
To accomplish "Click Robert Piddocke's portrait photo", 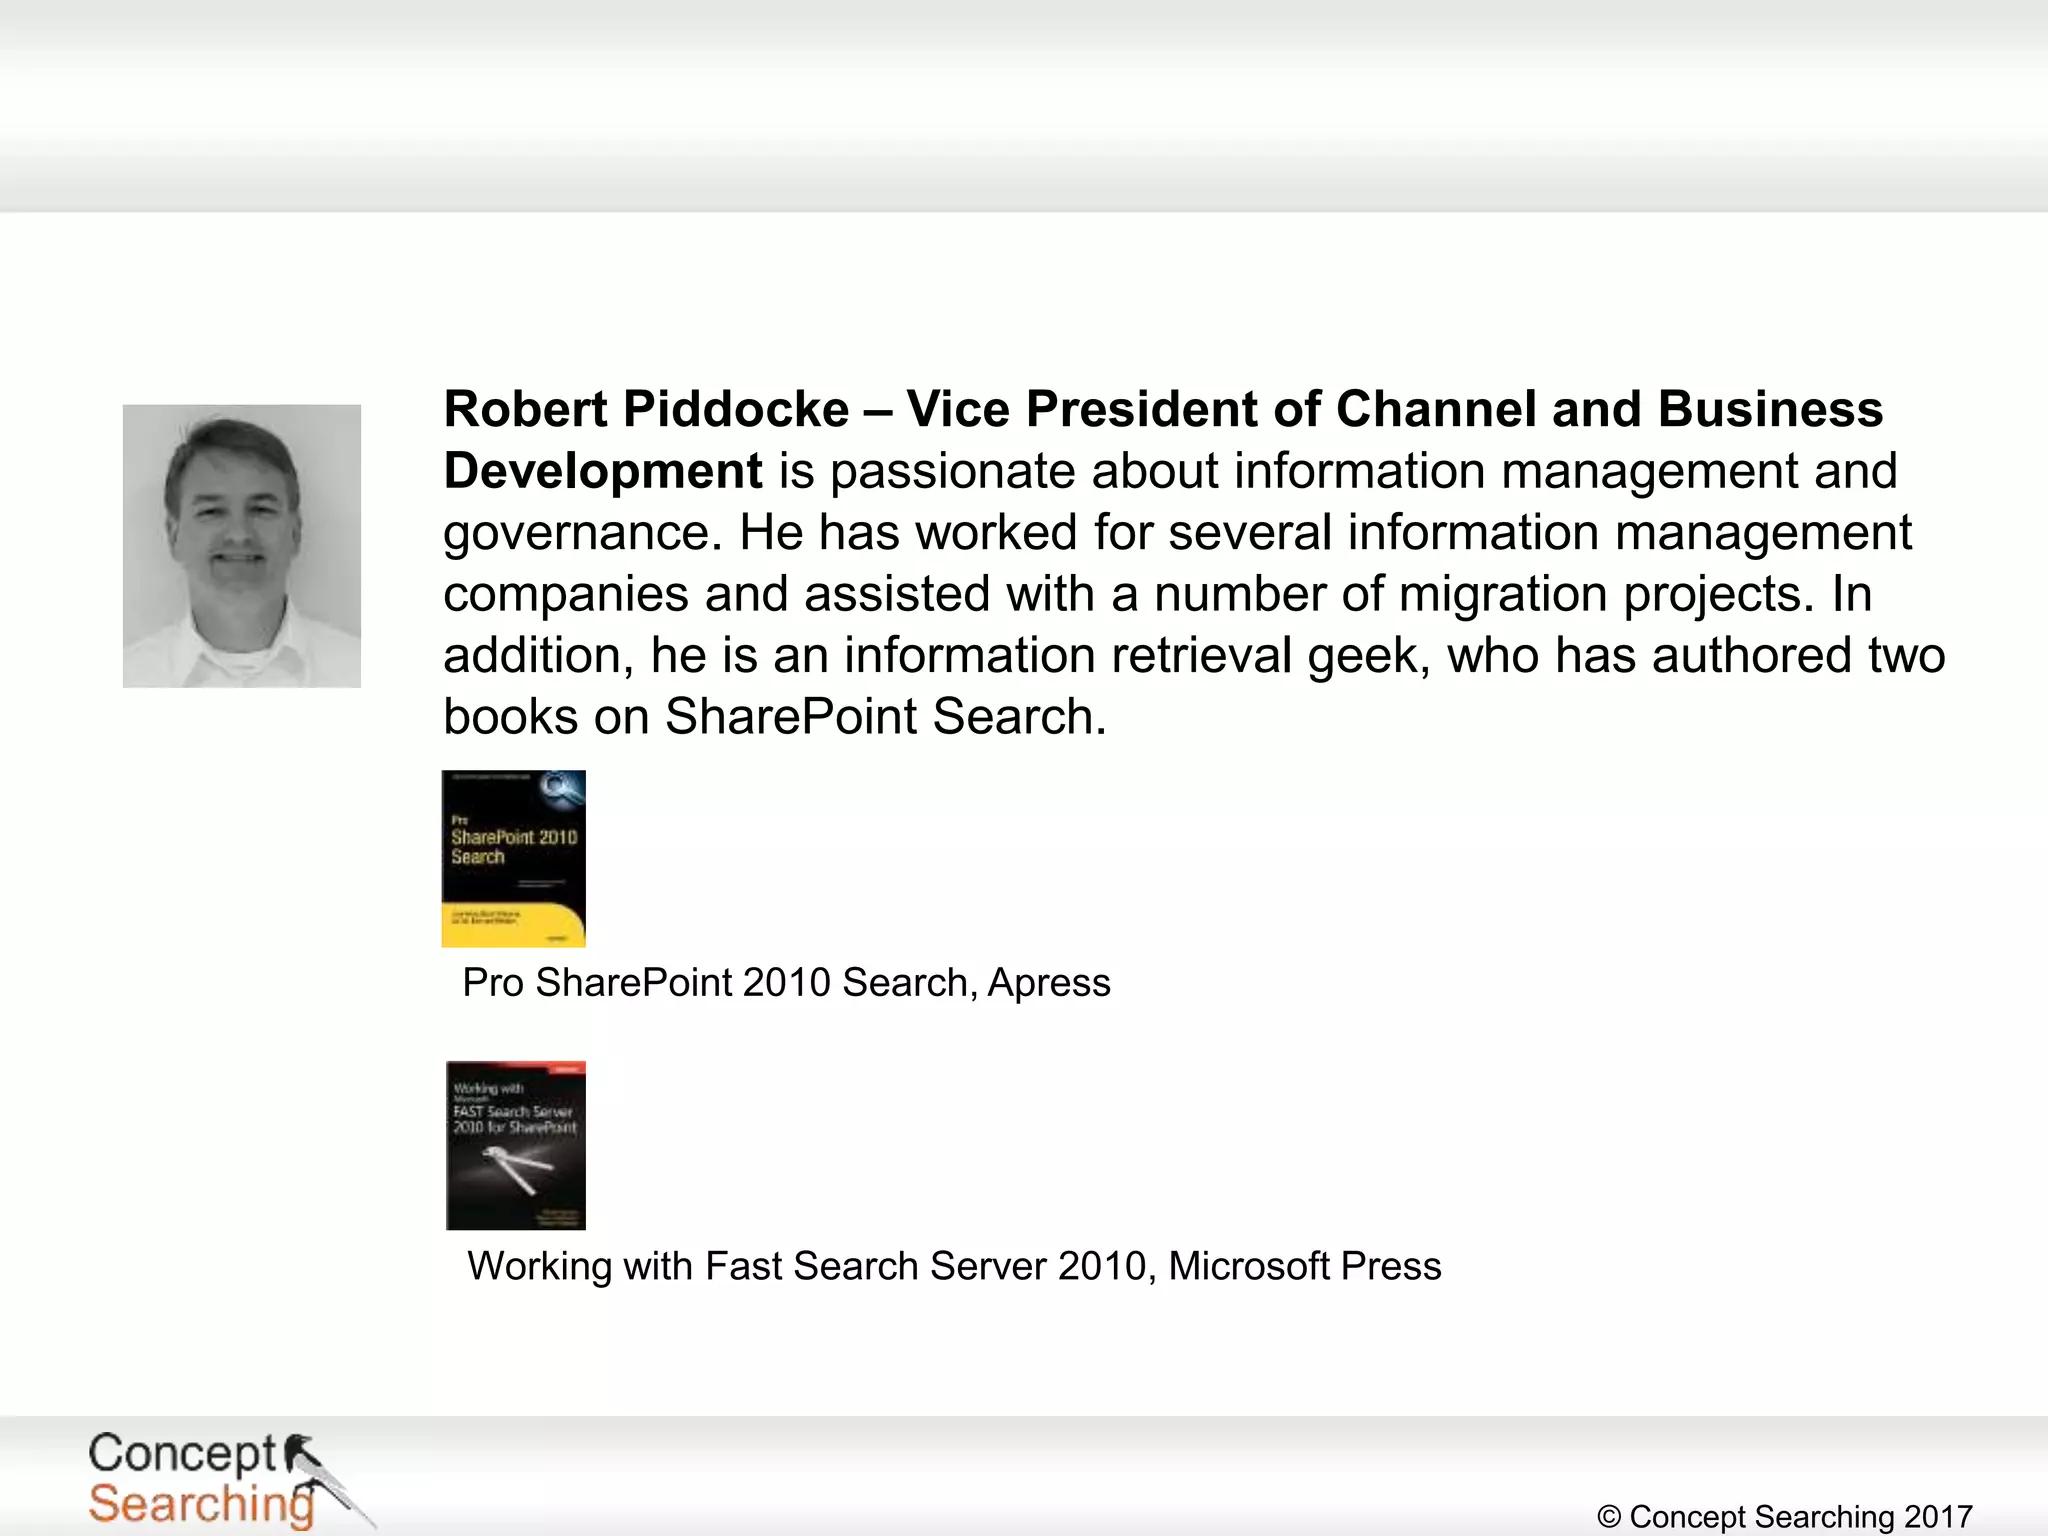I will click(x=241, y=545).
